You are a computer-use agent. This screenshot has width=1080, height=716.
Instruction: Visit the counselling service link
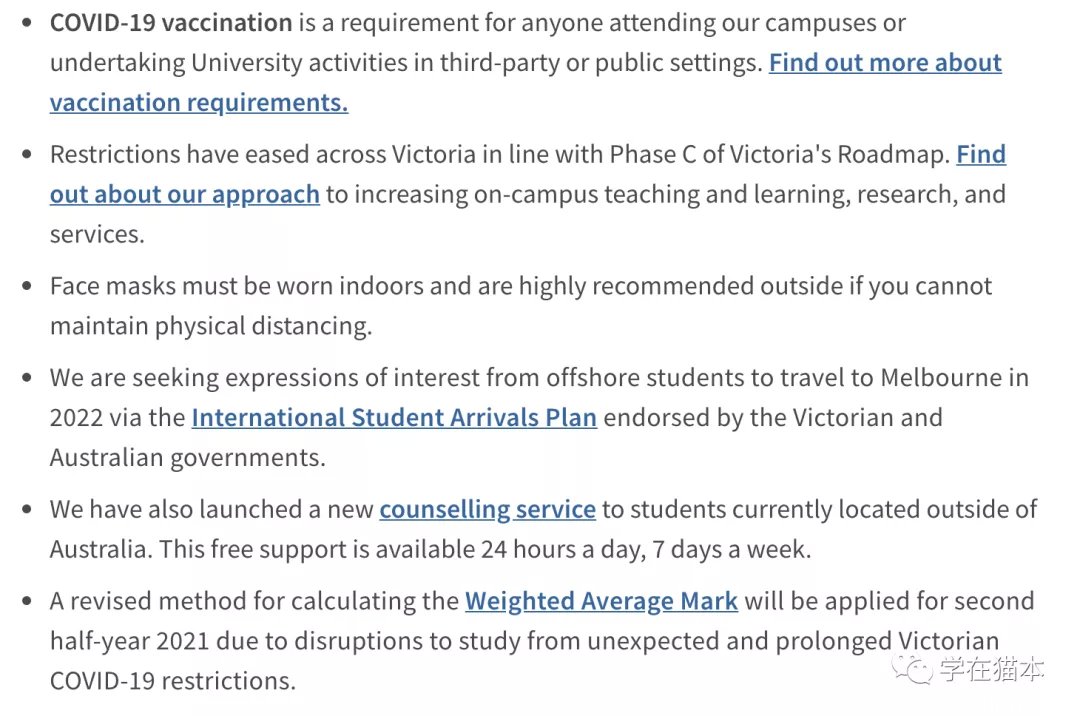click(x=488, y=509)
